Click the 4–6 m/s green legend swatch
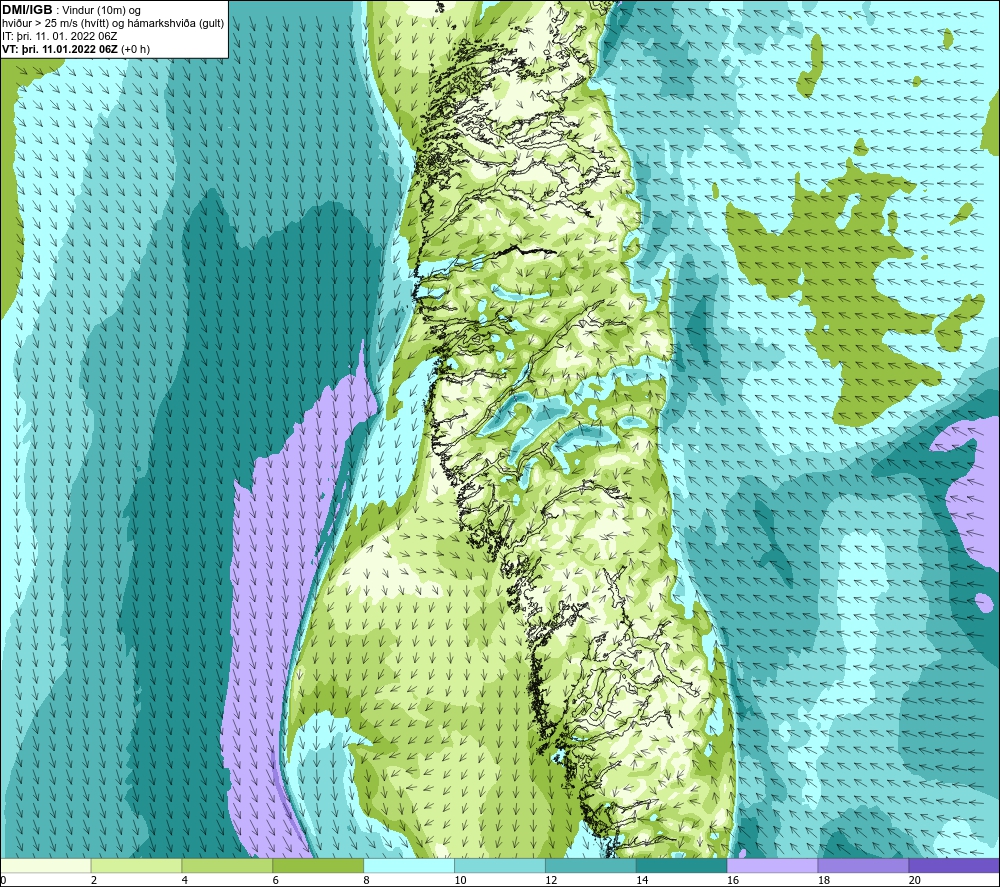The width and height of the screenshot is (1000, 887). coord(227,866)
